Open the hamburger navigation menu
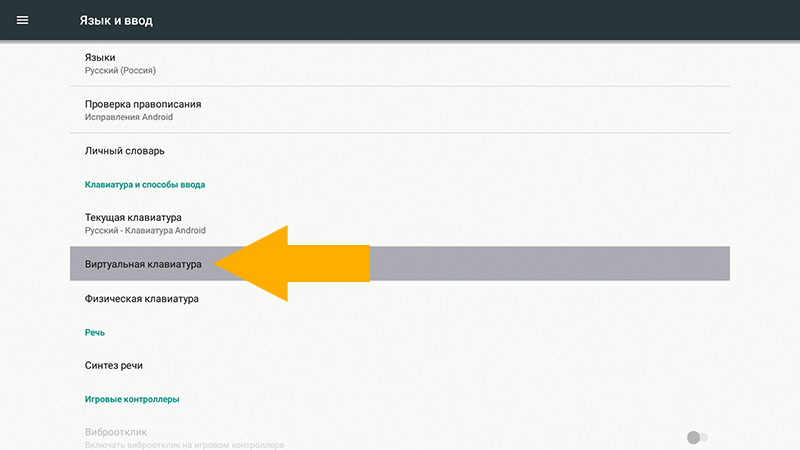 22,20
